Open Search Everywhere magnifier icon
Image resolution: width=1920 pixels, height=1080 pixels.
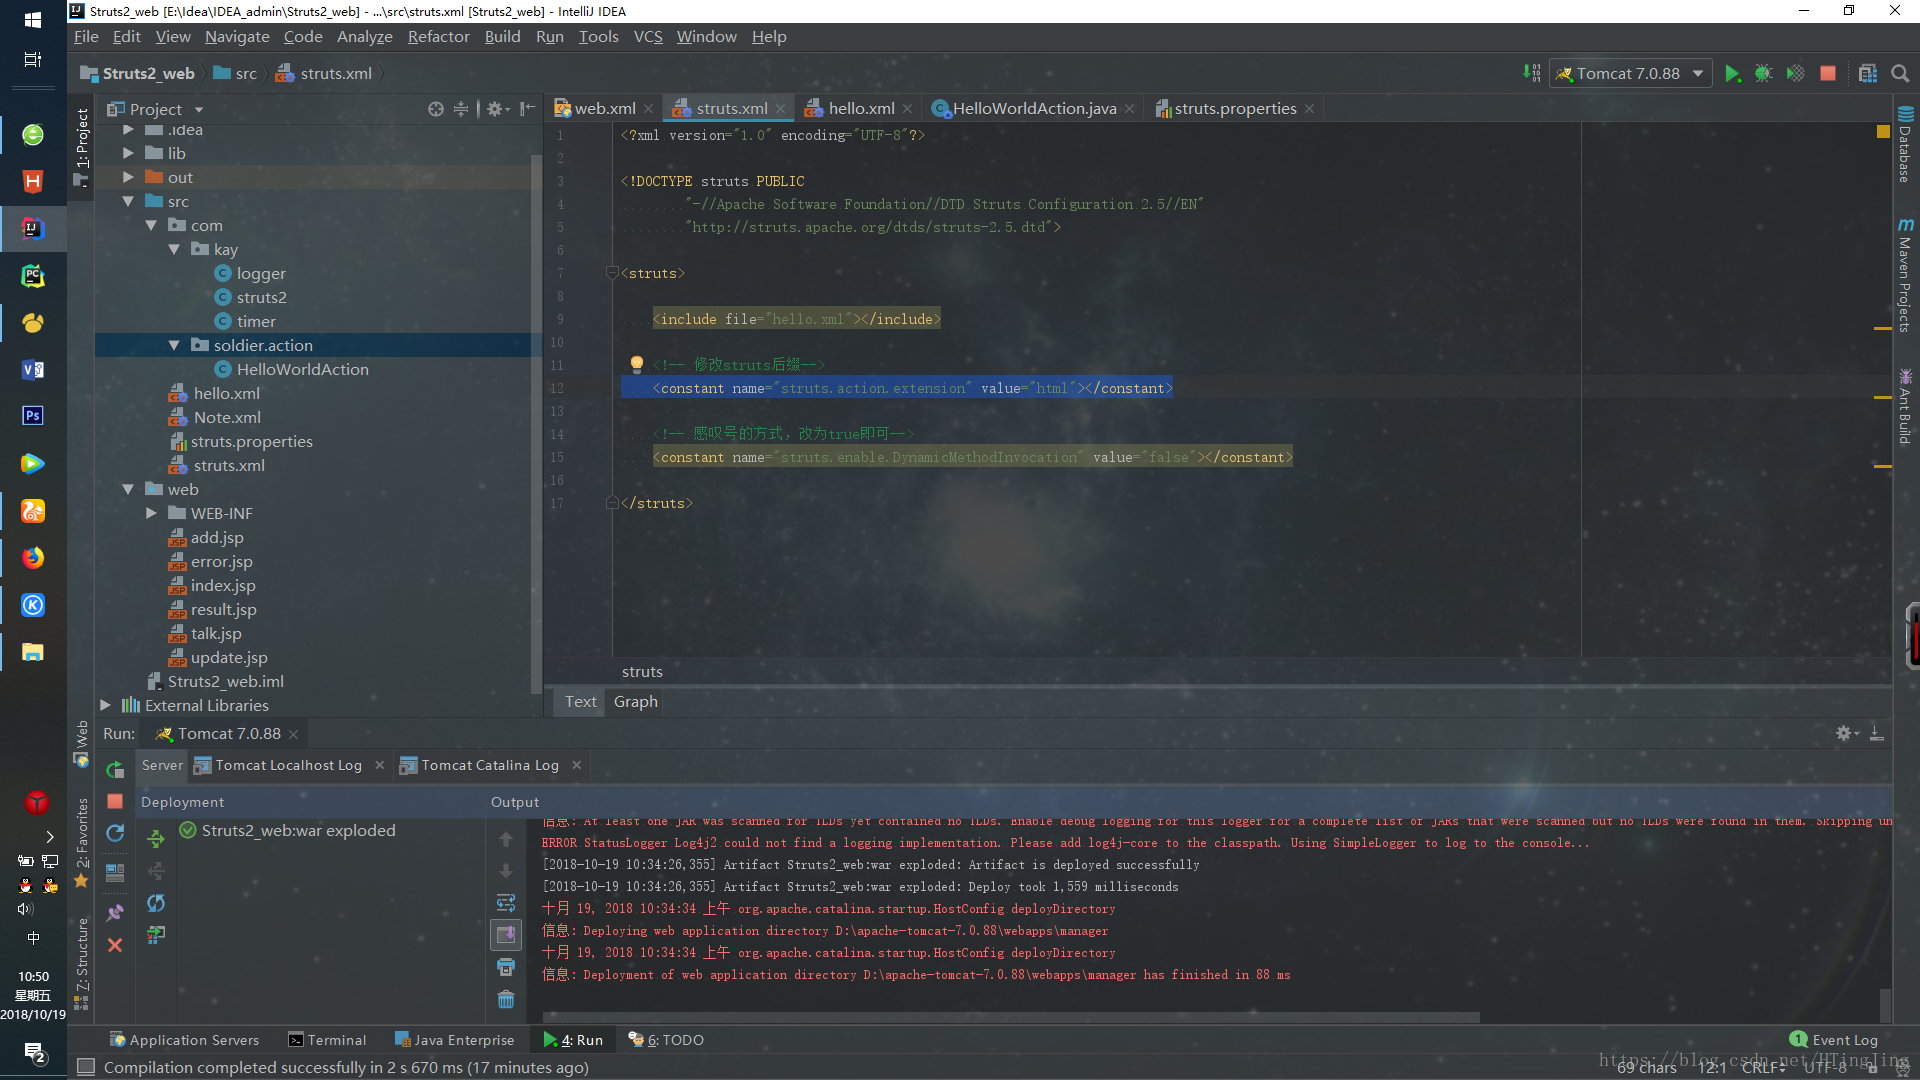pos(1900,74)
